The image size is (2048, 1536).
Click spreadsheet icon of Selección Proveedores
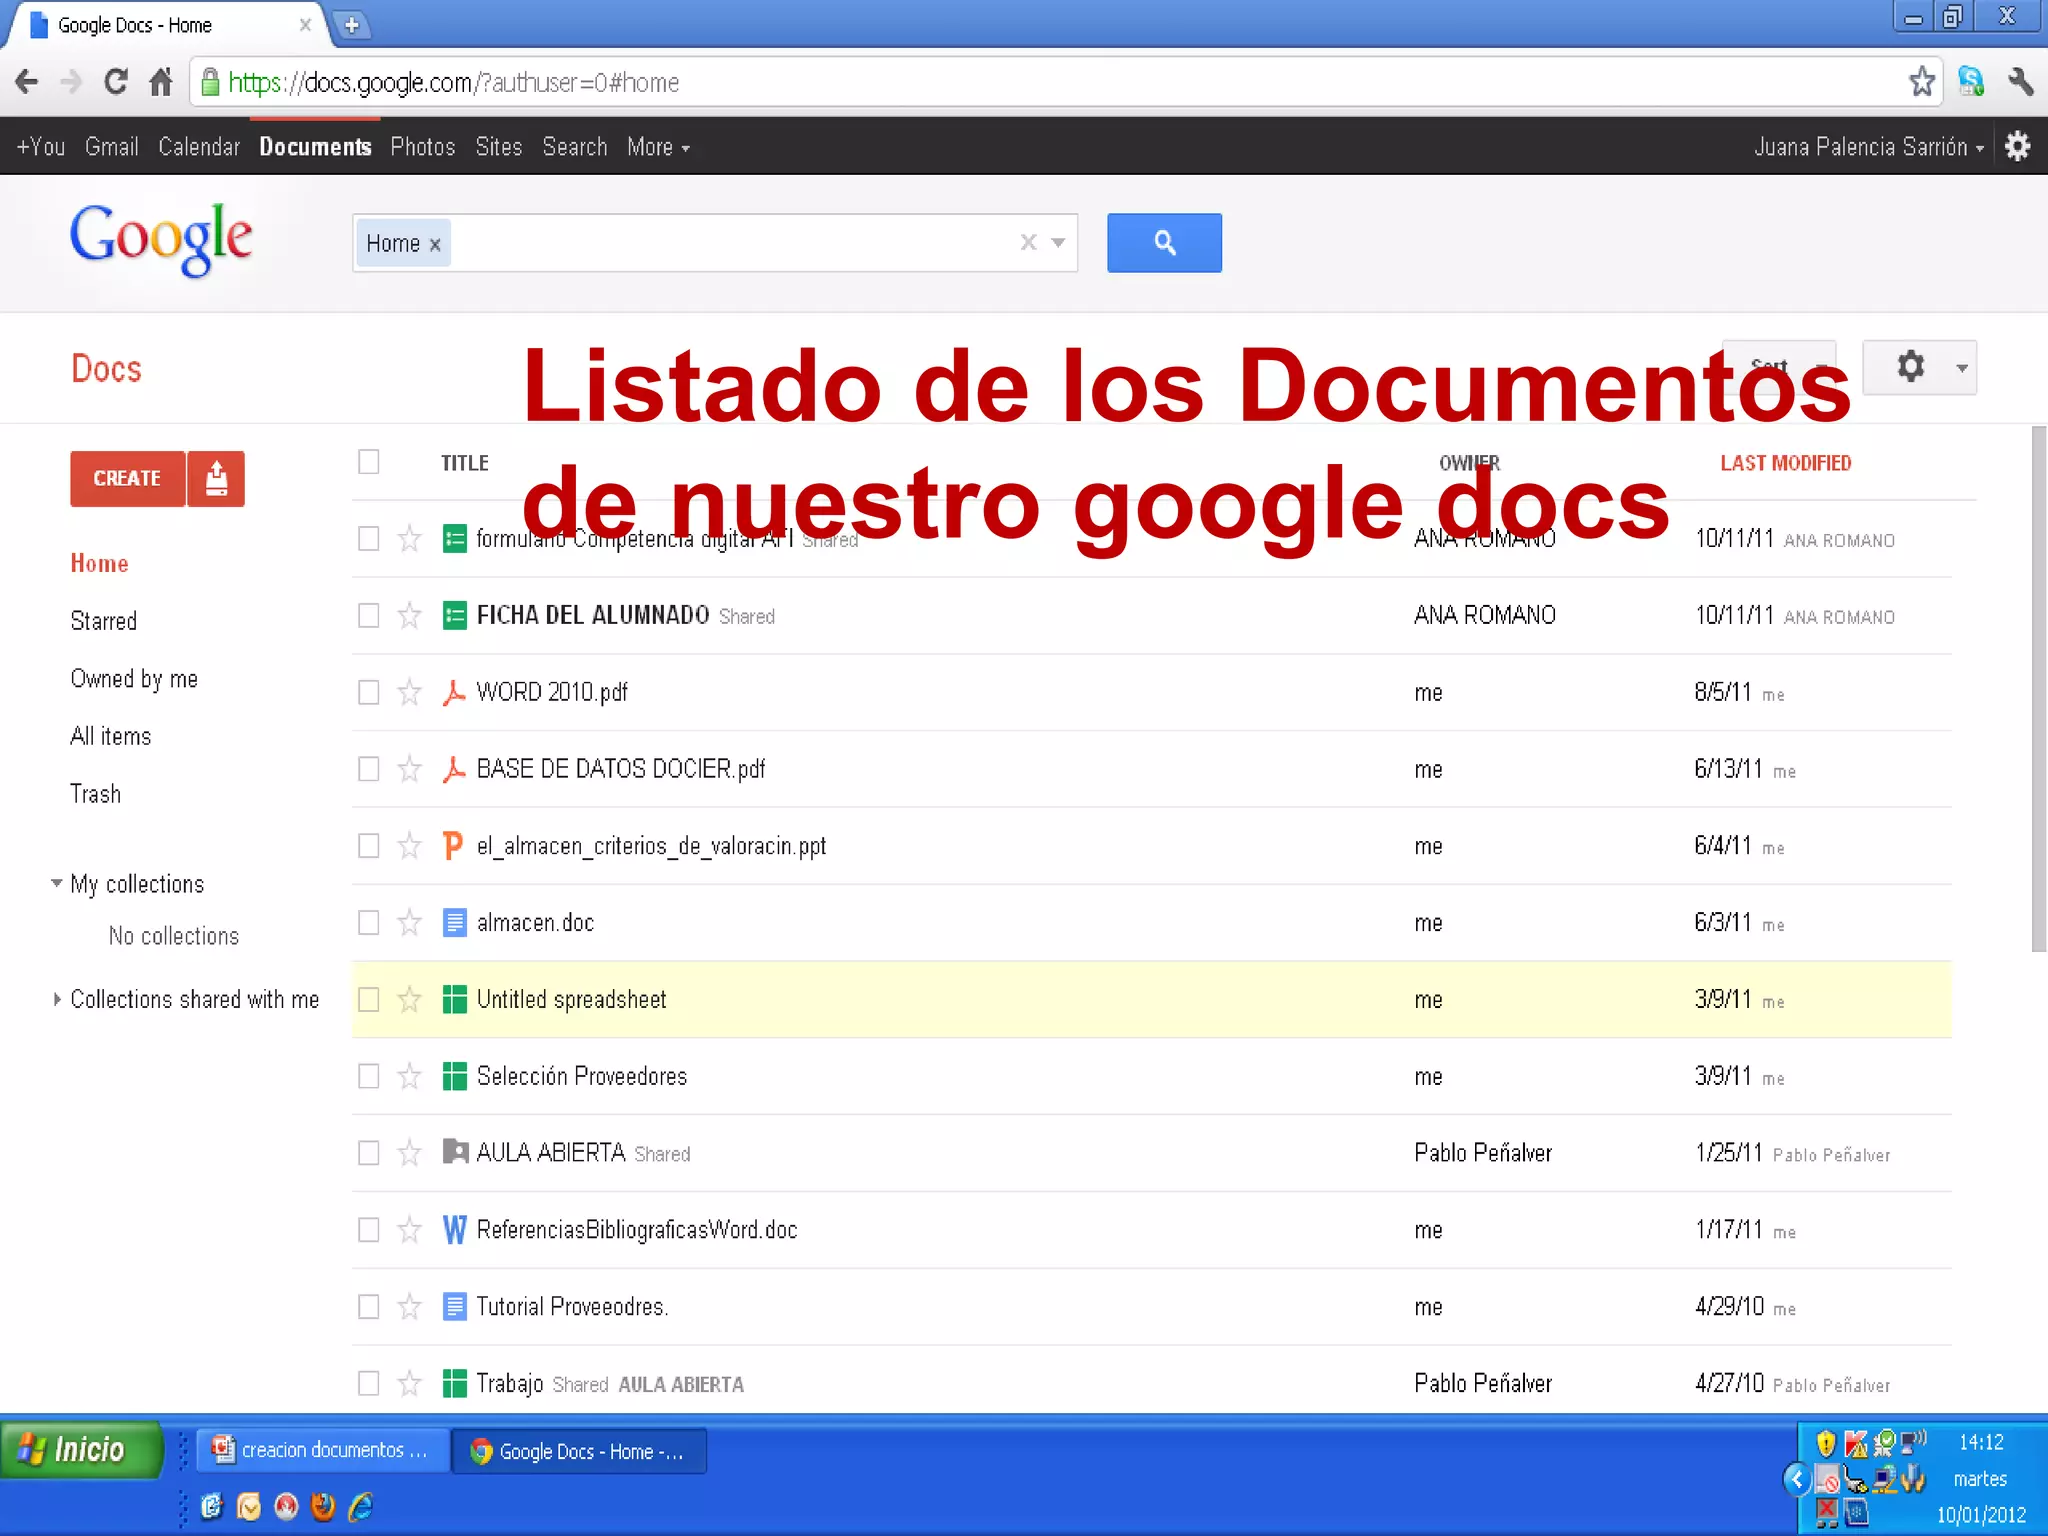tap(454, 1076)
